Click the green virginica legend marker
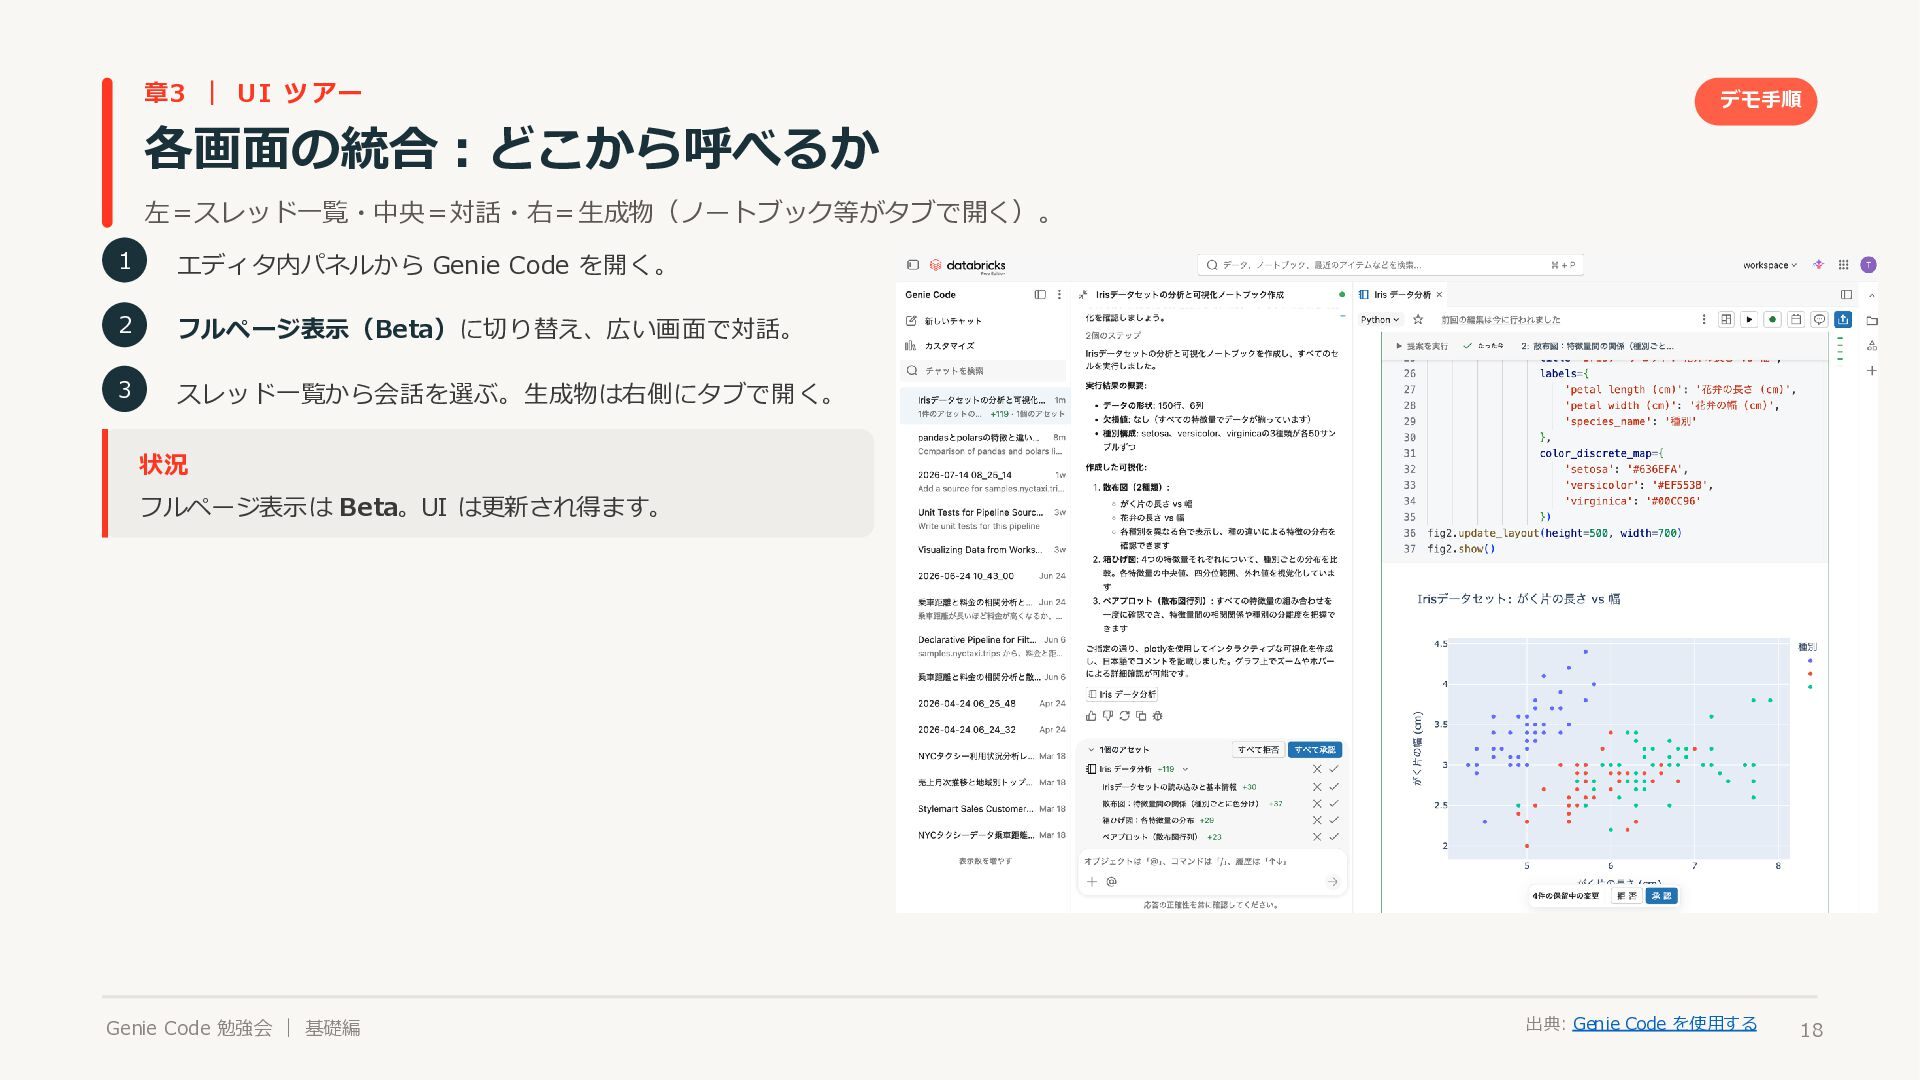 coord(1810,687)
